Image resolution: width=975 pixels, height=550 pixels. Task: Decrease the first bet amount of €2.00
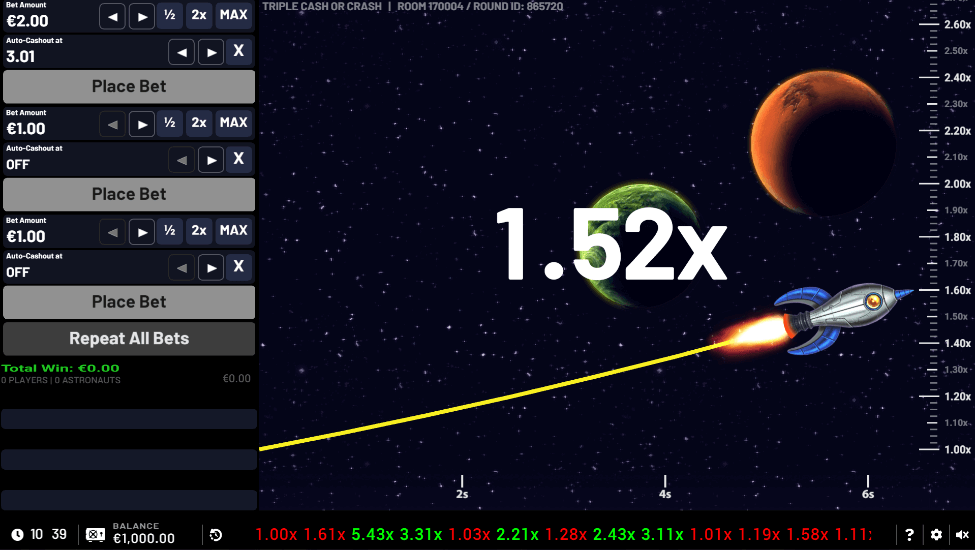click(113, 16)
